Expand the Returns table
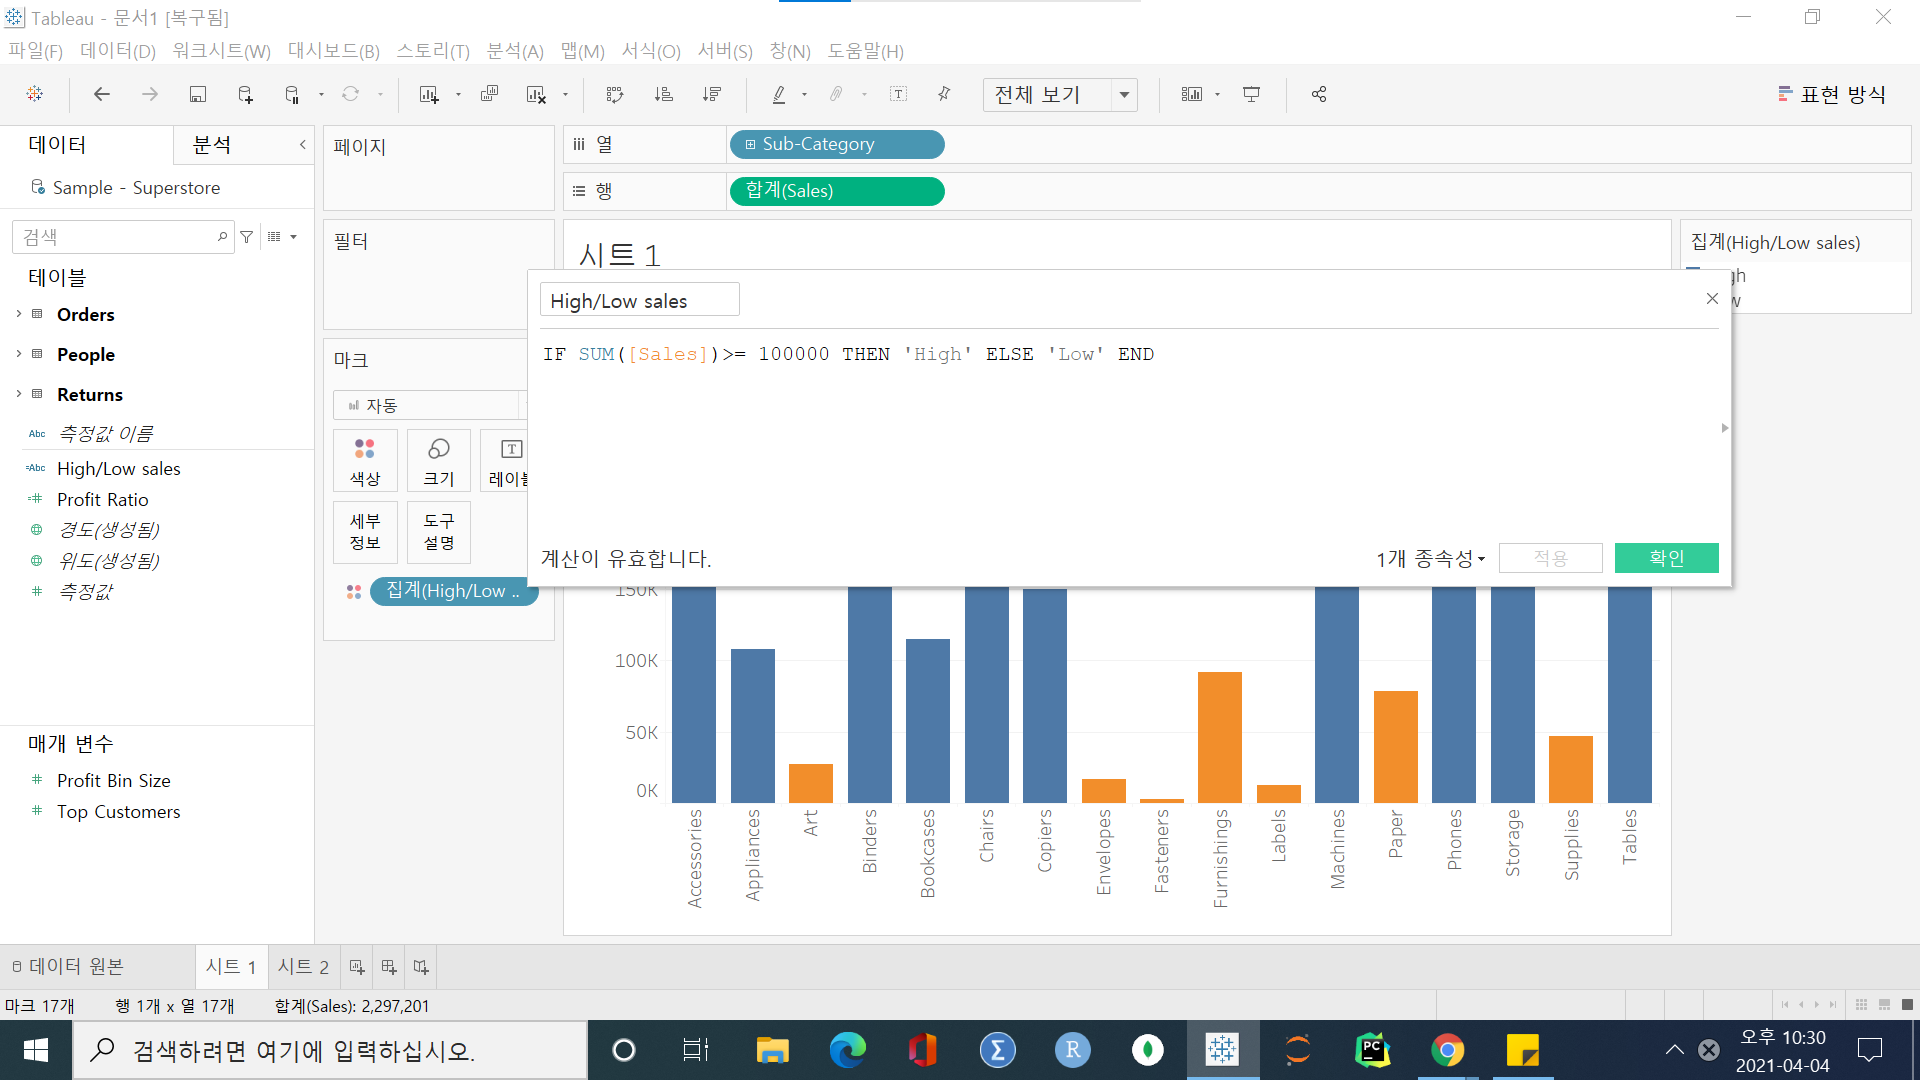Viewport: 1920px width, 1080px height. [19, 394]
